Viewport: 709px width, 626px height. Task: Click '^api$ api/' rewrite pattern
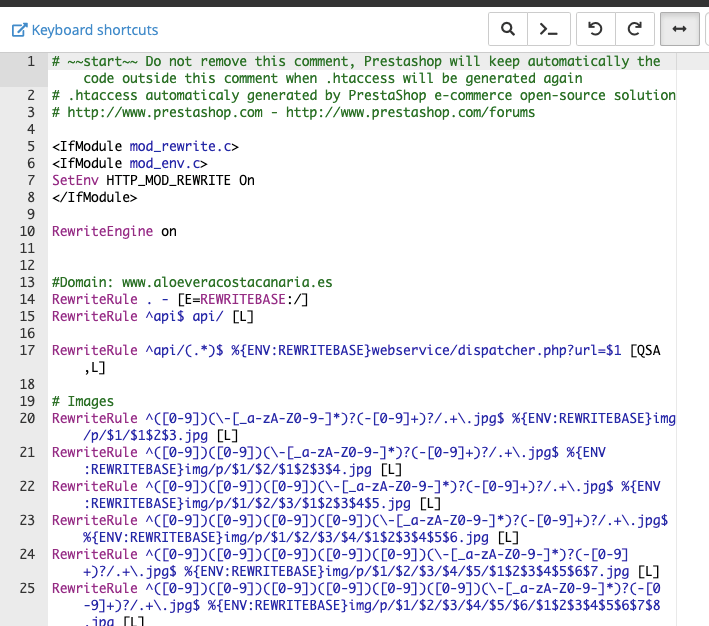pyautogui.click(x=184, y=316)
